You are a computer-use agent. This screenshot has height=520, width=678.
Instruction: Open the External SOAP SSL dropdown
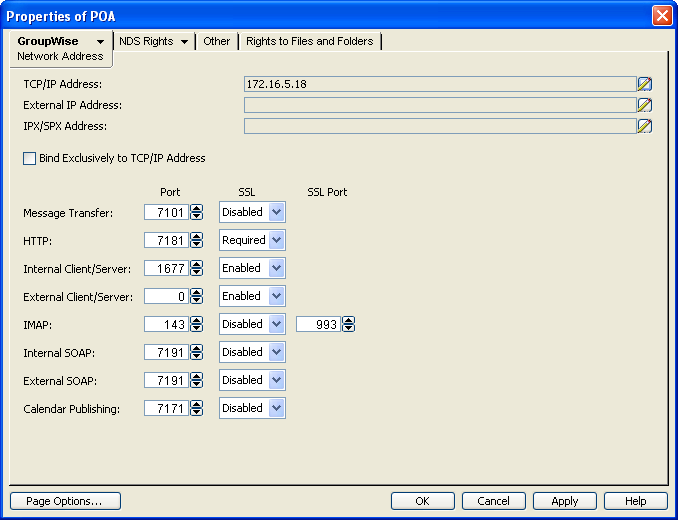point(276,380)
